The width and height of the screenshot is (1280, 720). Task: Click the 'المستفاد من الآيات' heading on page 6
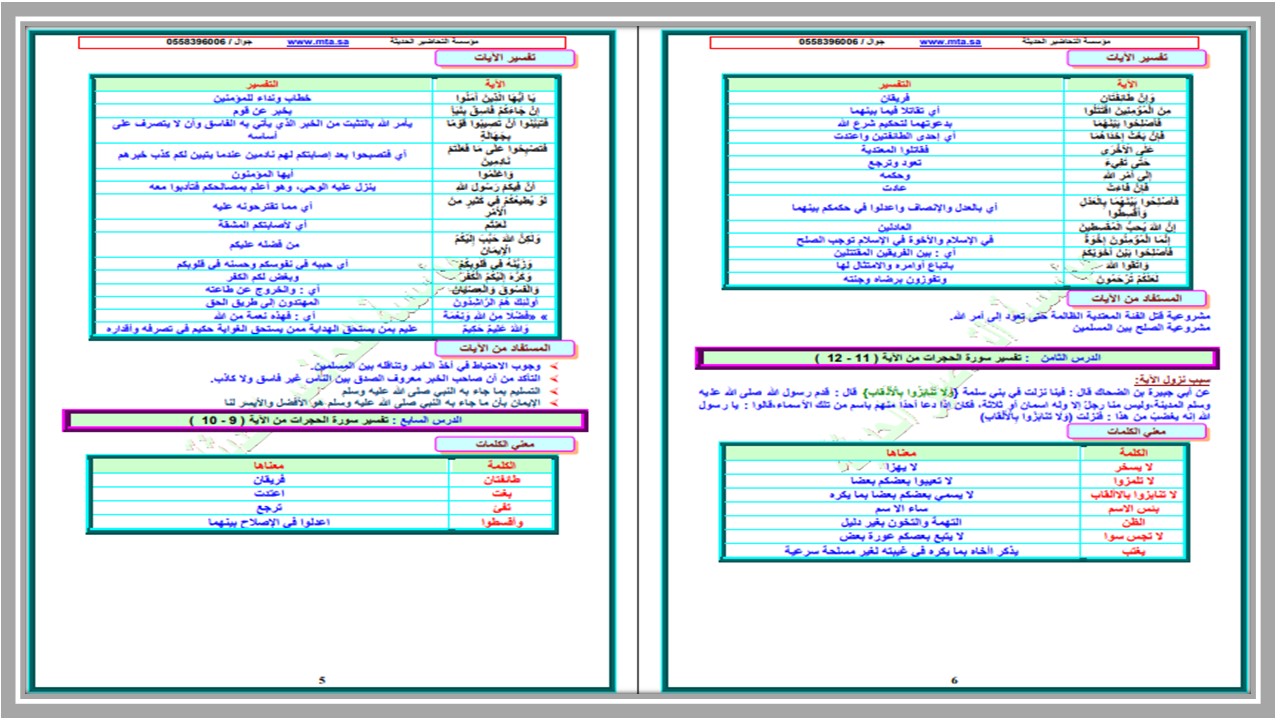tap(1137, 298)
